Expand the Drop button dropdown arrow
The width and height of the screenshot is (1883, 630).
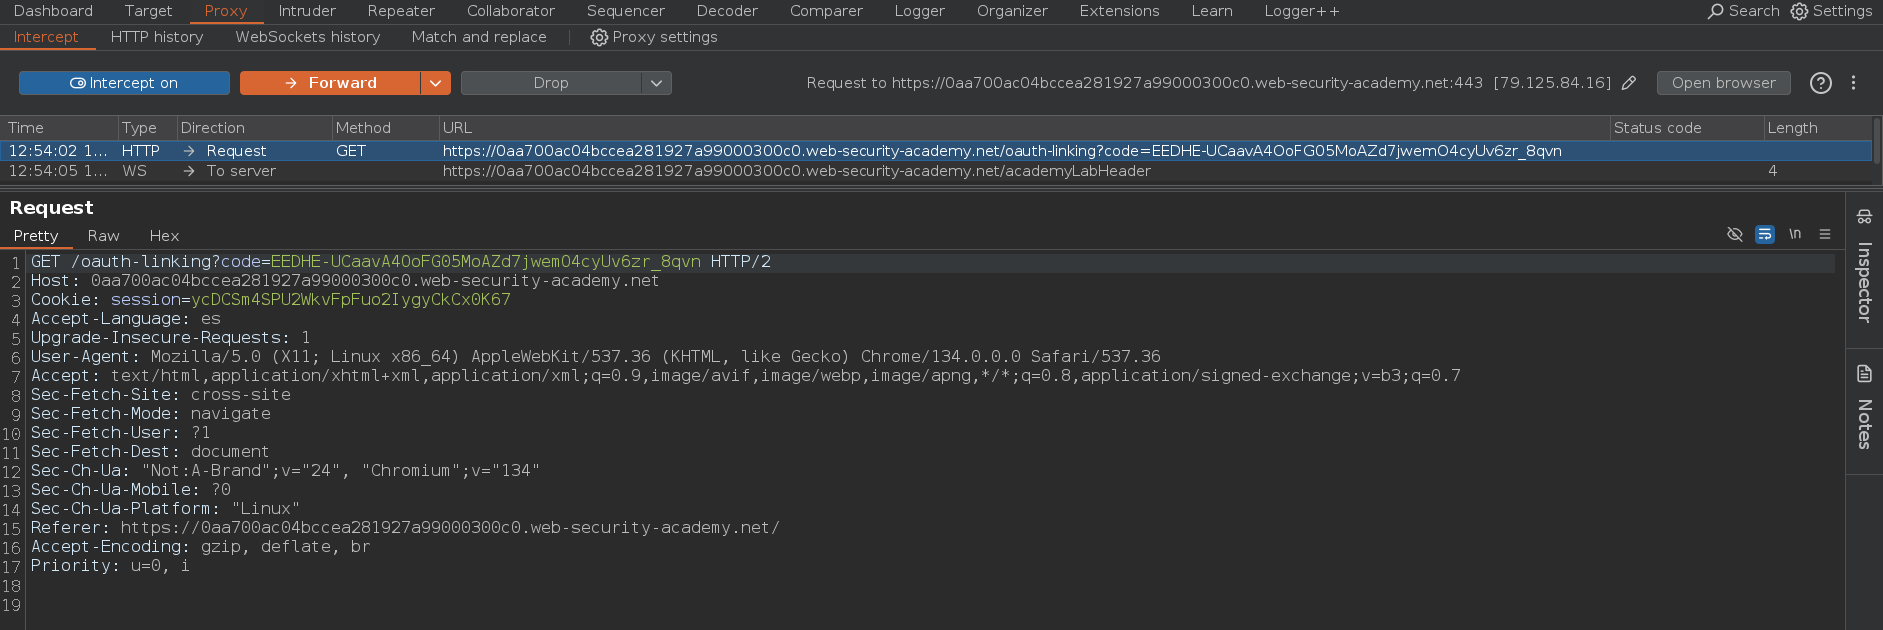[x=656, y=83]
